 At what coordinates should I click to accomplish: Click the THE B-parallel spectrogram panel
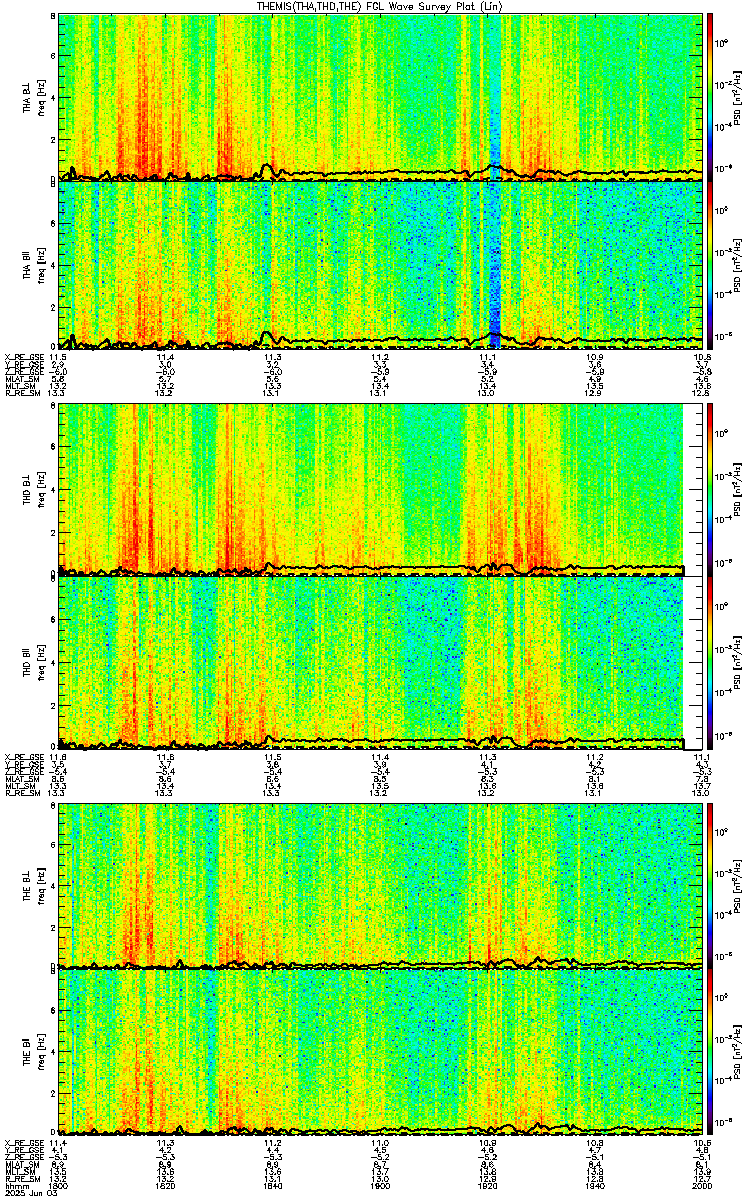381,1052
